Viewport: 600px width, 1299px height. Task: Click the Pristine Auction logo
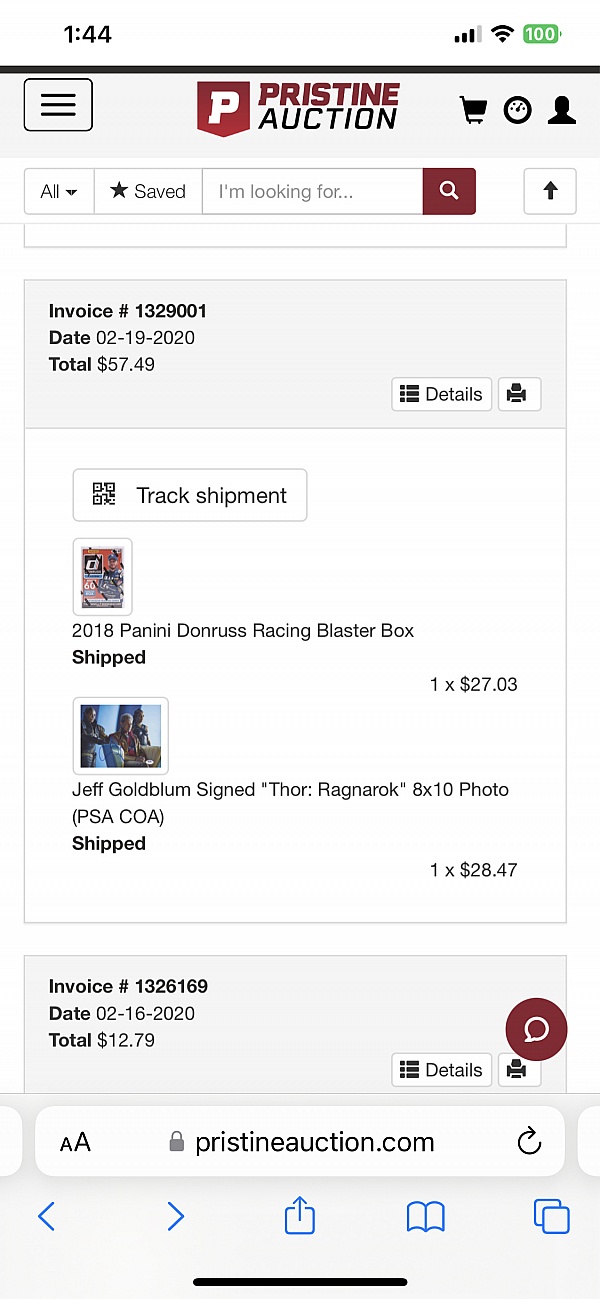point(300,107)
